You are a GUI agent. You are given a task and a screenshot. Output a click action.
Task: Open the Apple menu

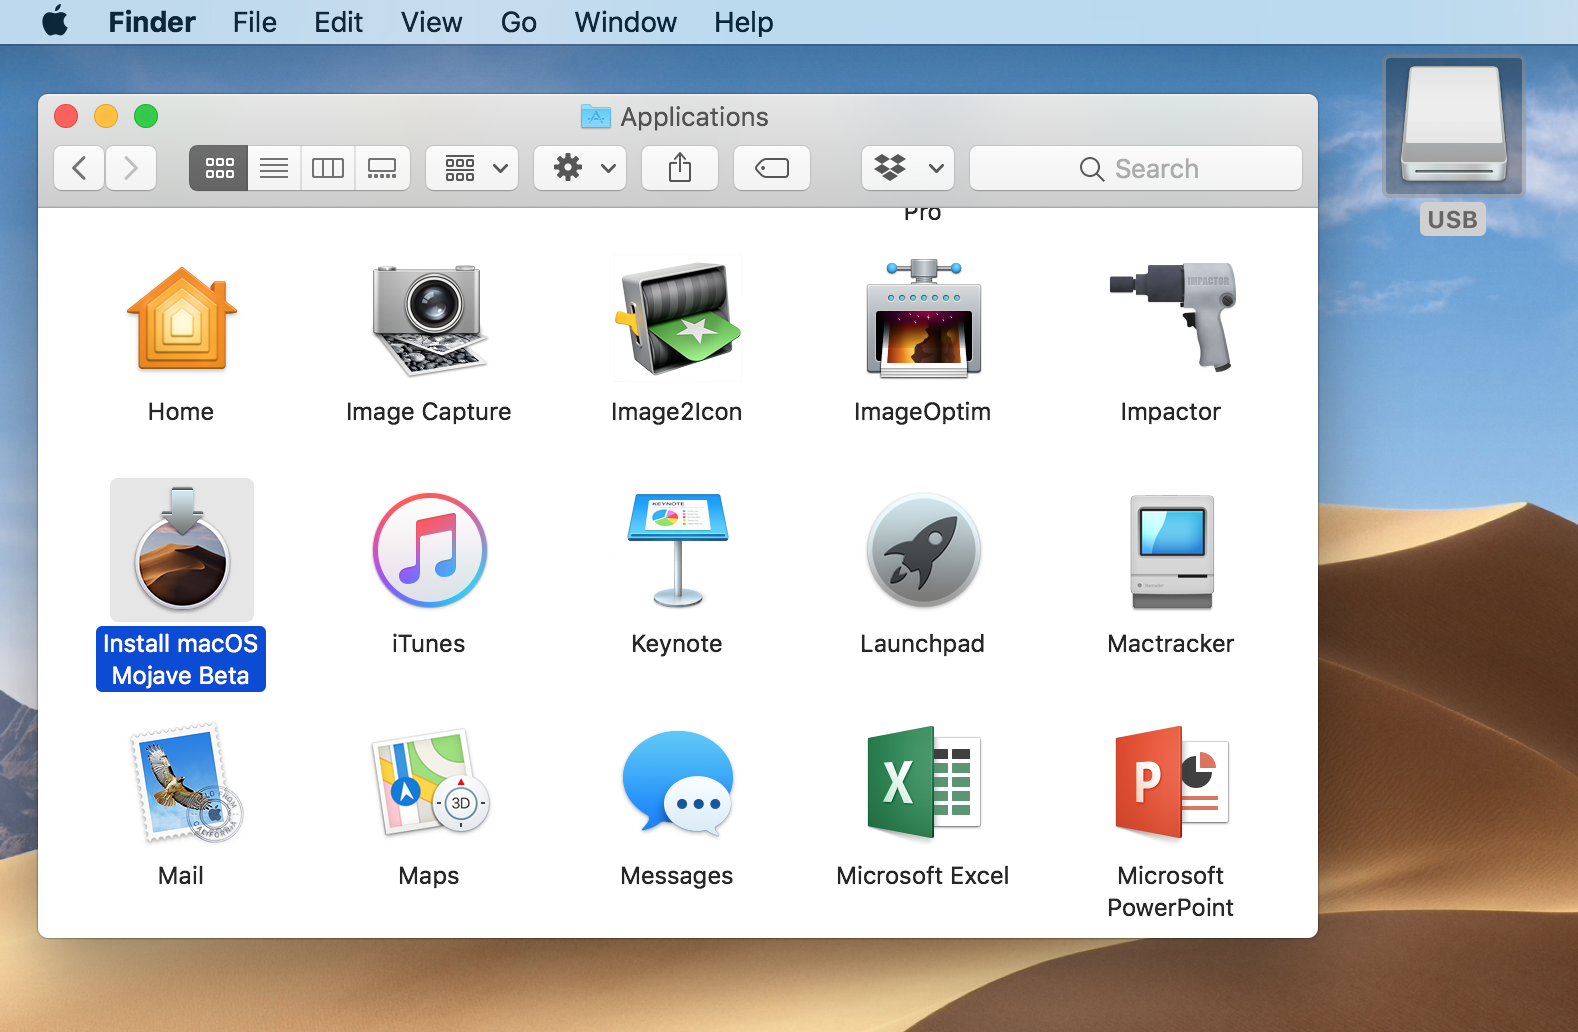[56, 22]
